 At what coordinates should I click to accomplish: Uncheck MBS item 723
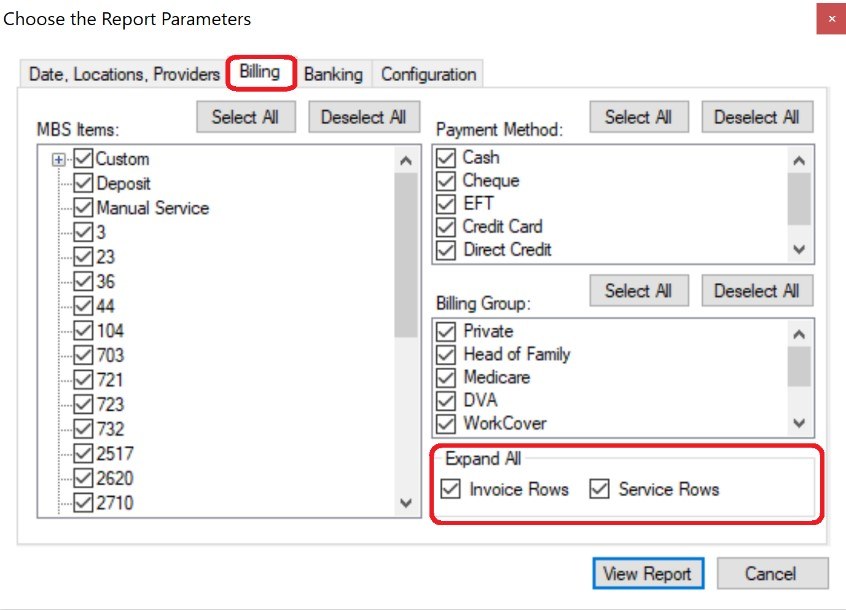[83, 404]
